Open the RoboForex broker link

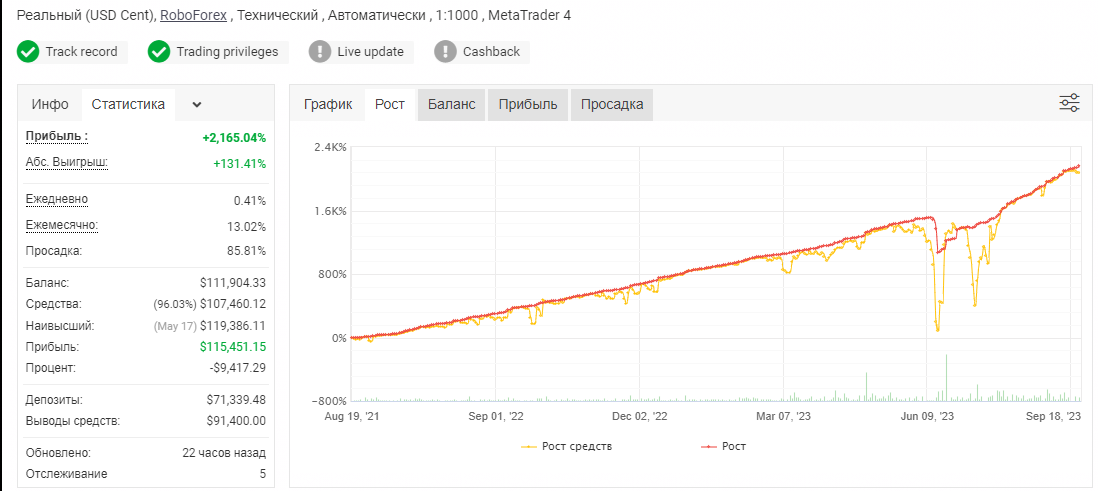pyautogui.click(x=193, y=15)
